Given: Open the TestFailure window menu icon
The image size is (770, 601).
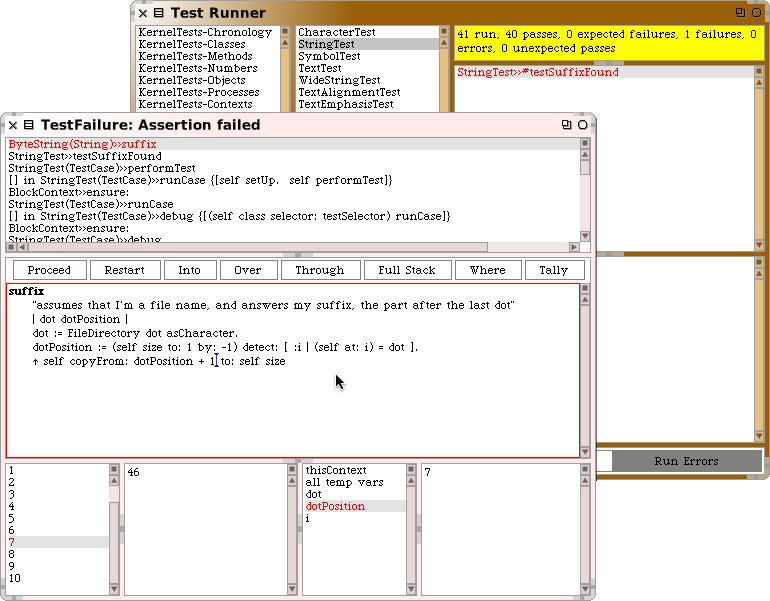Looking at the screenshot, I should coord(29,125).
